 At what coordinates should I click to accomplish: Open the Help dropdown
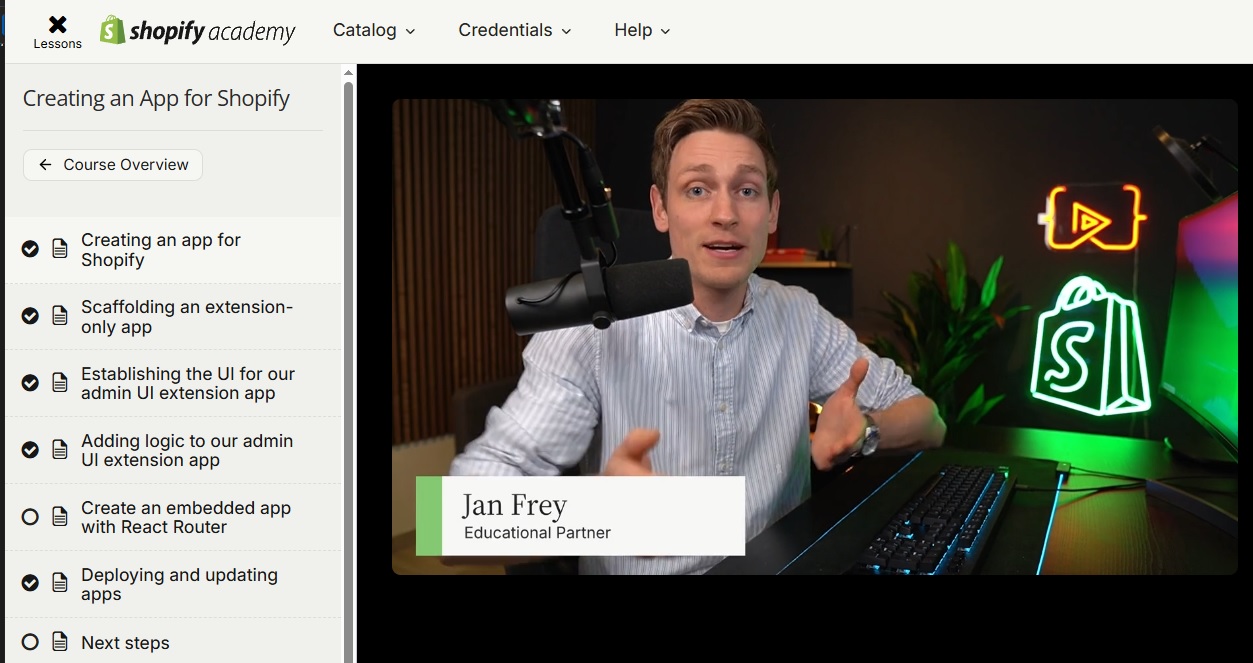pyautogui.click(x=640, y=30)
